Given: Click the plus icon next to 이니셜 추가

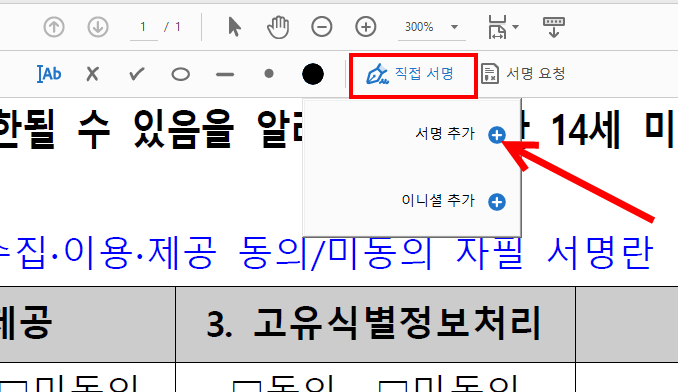Looking at the screenshot, I should click(x=497, y=202).
